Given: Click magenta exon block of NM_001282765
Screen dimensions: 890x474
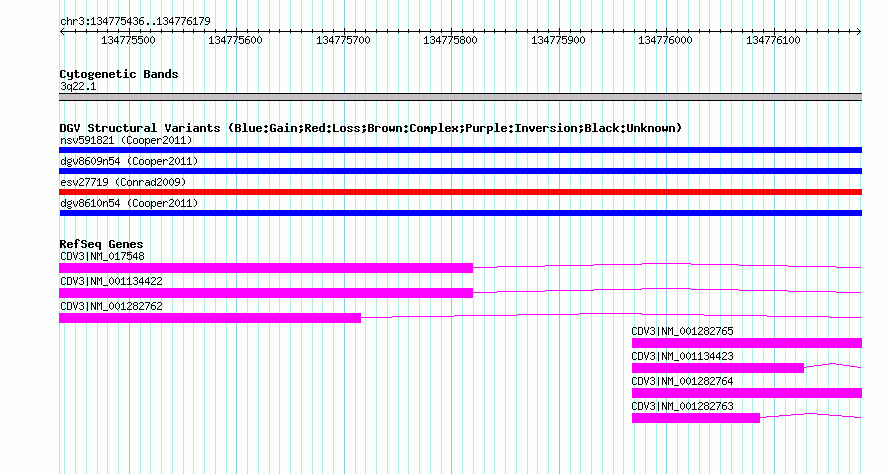Looking at the screenshot, I should point(747,343).
